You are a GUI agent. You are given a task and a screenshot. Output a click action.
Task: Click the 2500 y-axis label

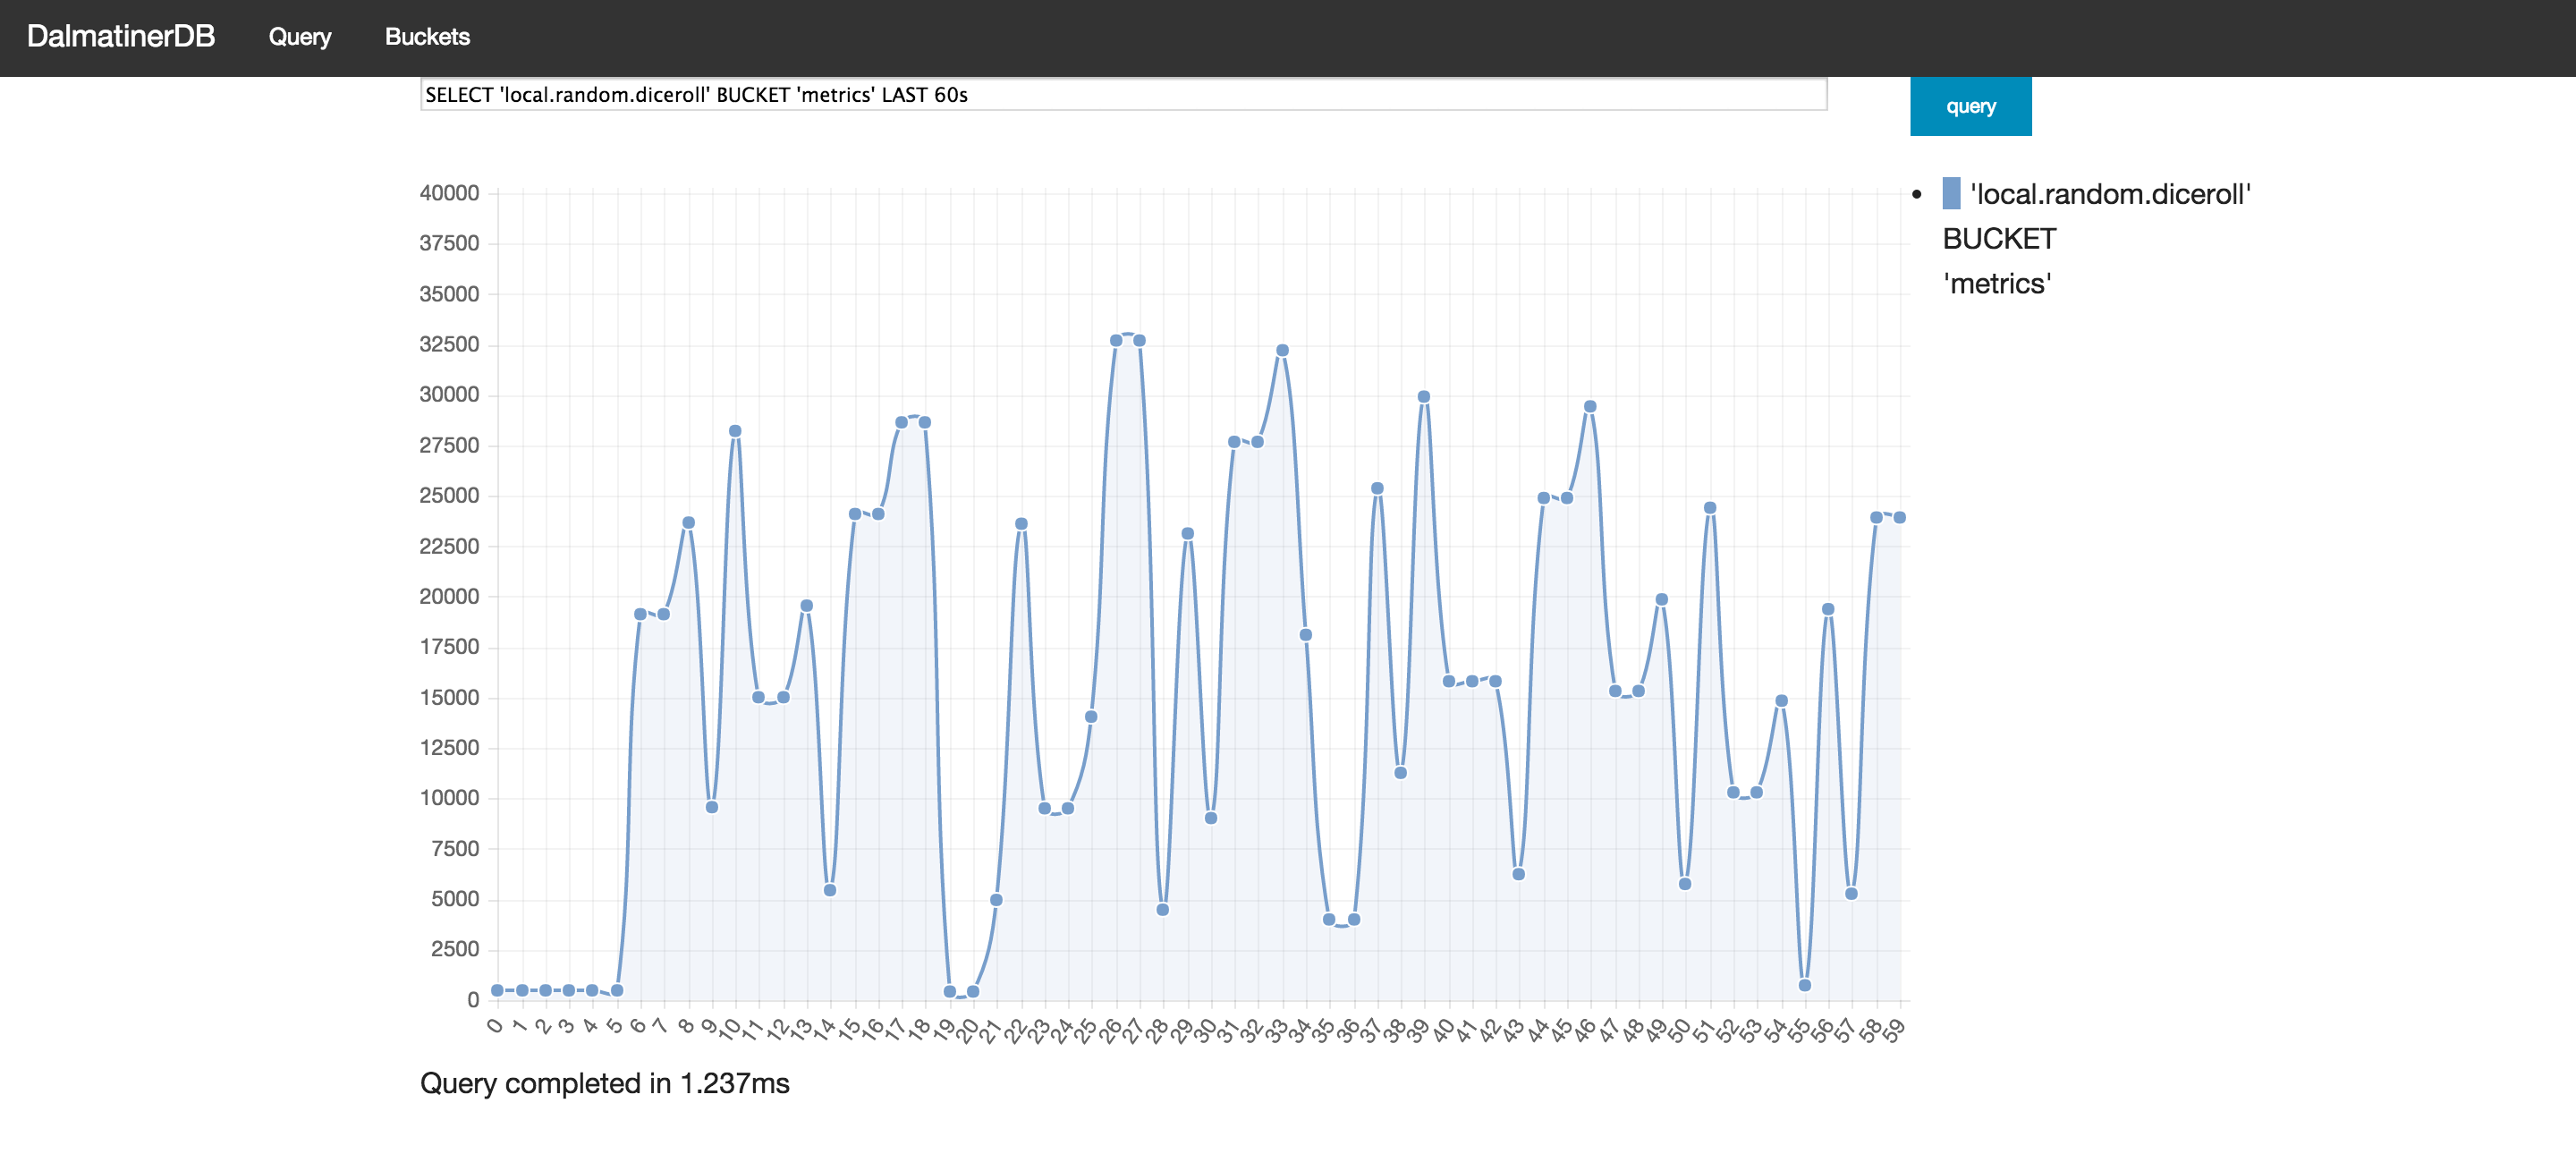point(455,949)
